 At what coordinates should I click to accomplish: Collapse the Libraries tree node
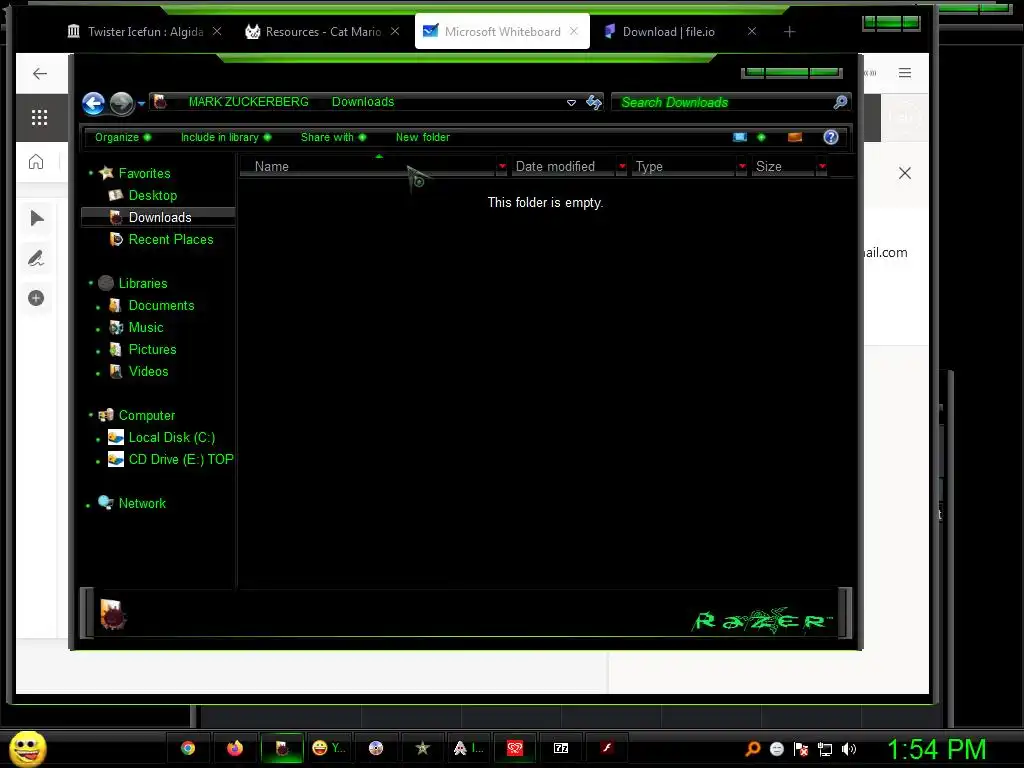click(91, 283)
